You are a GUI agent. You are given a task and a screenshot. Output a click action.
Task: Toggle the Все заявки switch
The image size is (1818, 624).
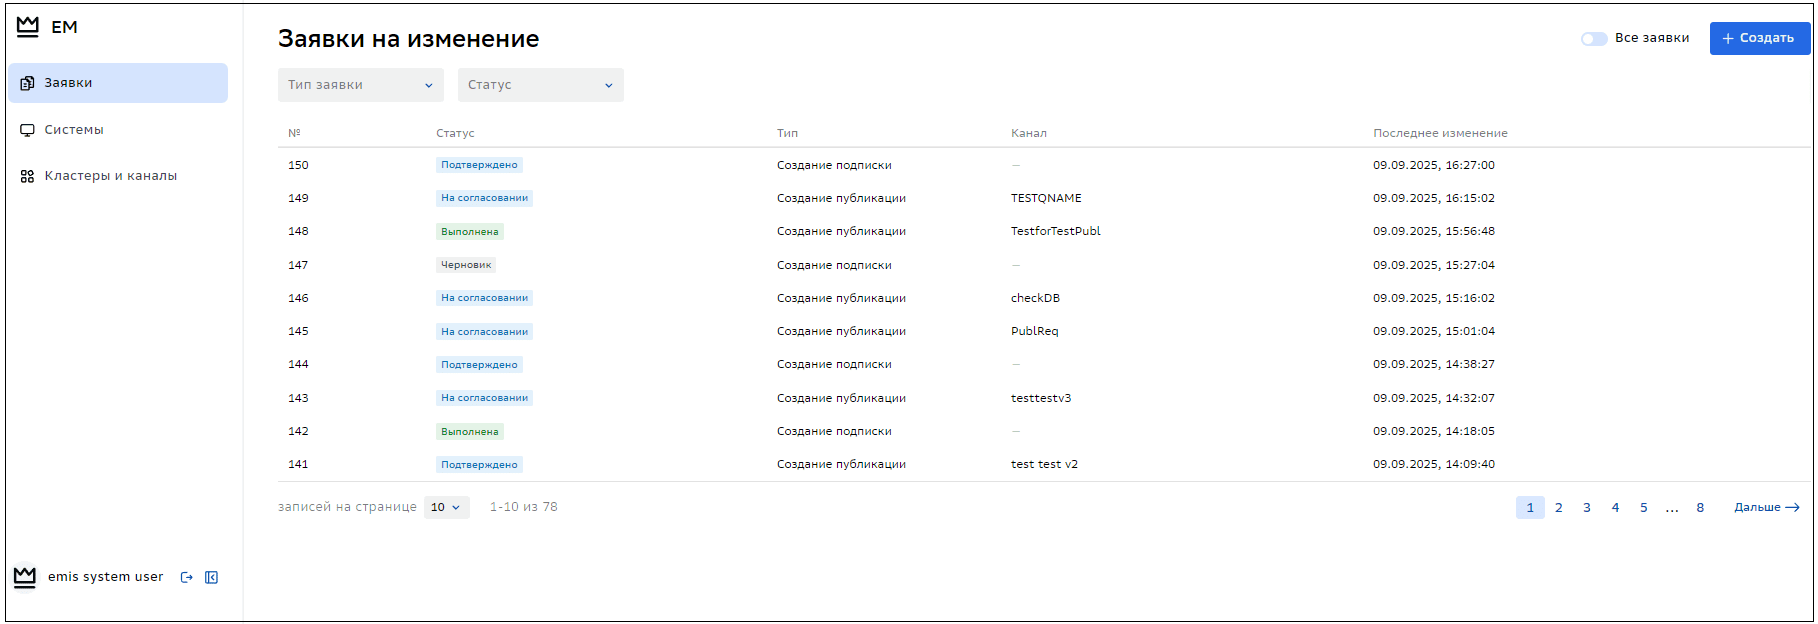[1594, 38]
